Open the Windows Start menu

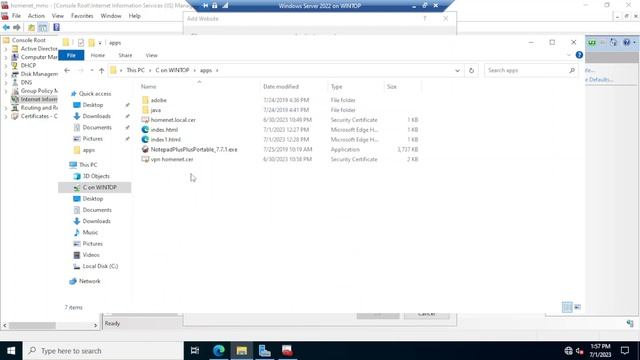point(11,351)
